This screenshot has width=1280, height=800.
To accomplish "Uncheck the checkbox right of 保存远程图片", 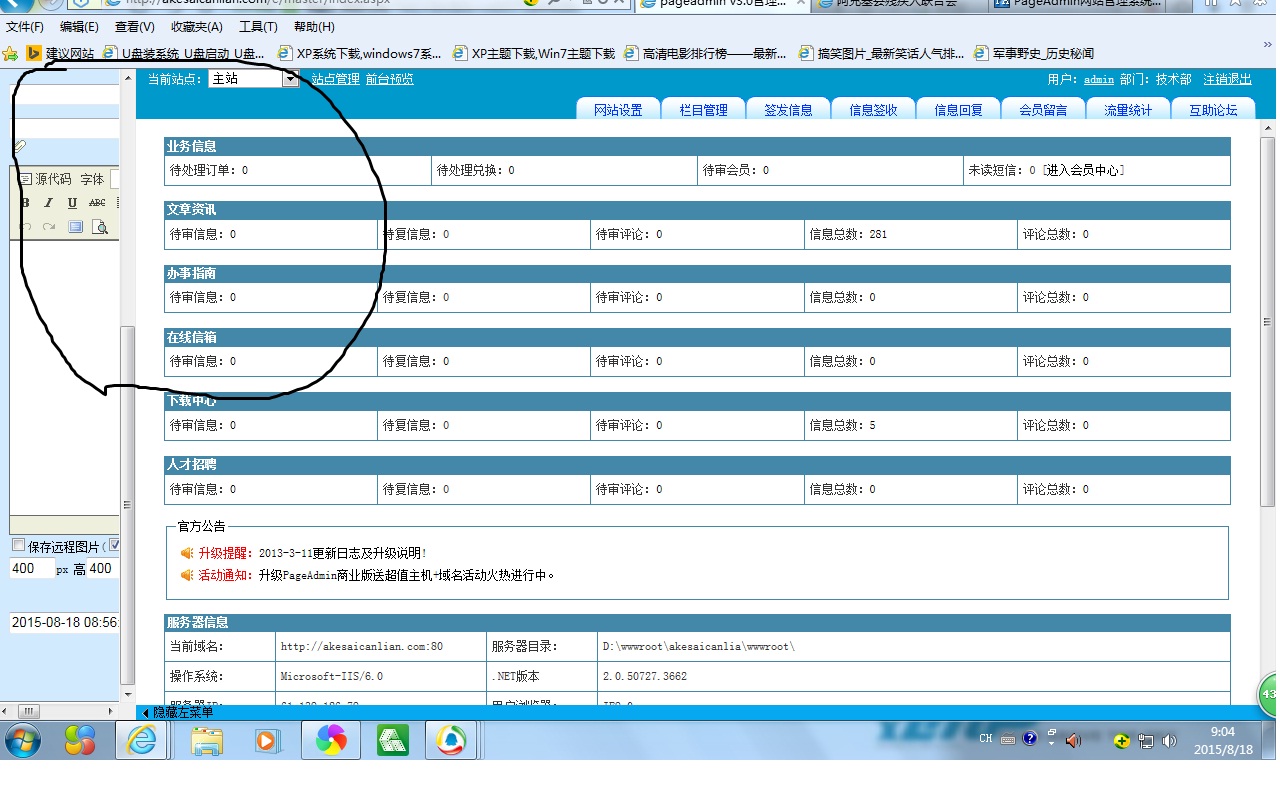I will point(114,546).
